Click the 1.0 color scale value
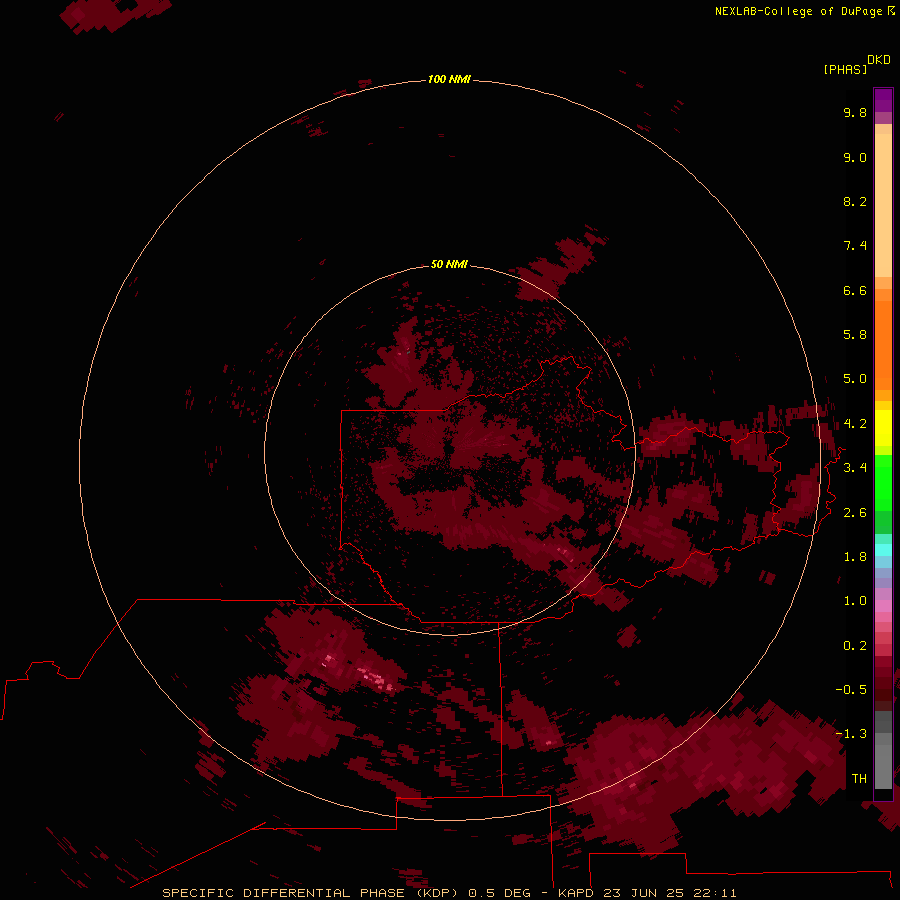 point(855,601)
